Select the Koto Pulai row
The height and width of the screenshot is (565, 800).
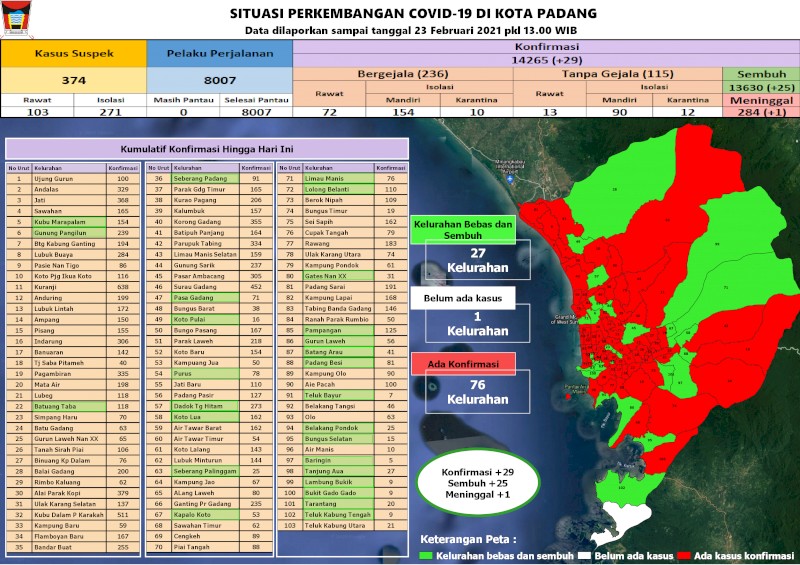click(209, 320)
